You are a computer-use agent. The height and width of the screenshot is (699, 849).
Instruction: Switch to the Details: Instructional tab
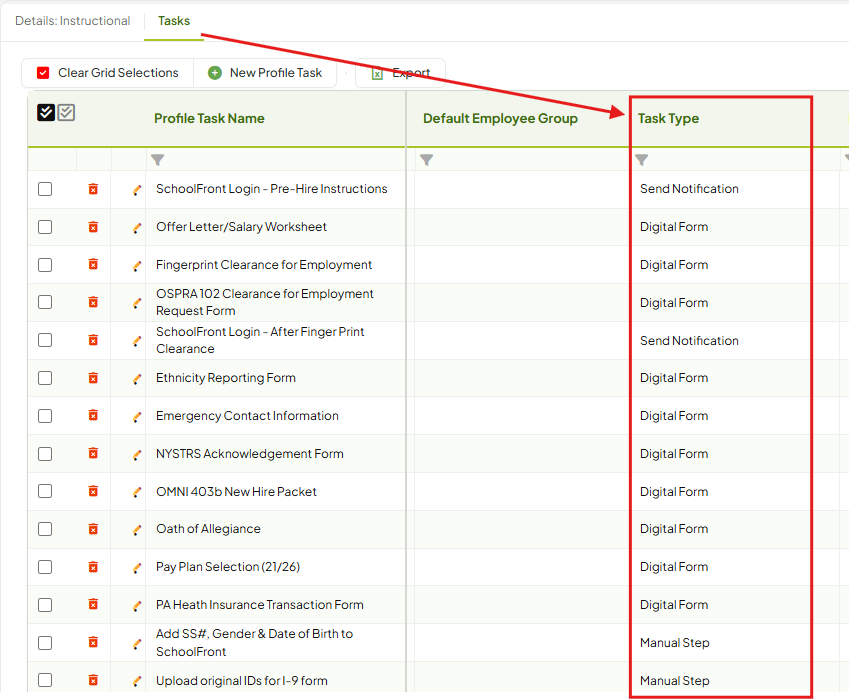pyautogui.click(x=73, y=21)
